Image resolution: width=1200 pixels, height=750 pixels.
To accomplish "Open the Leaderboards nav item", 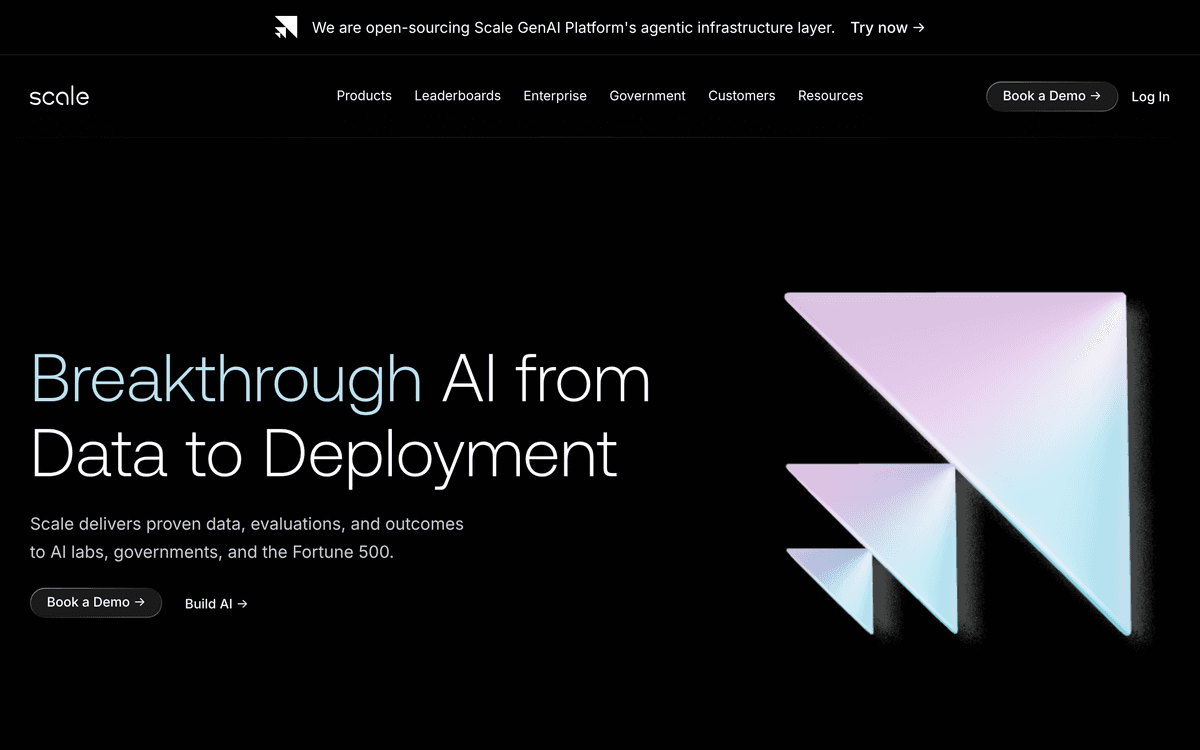I will (457, 96).
